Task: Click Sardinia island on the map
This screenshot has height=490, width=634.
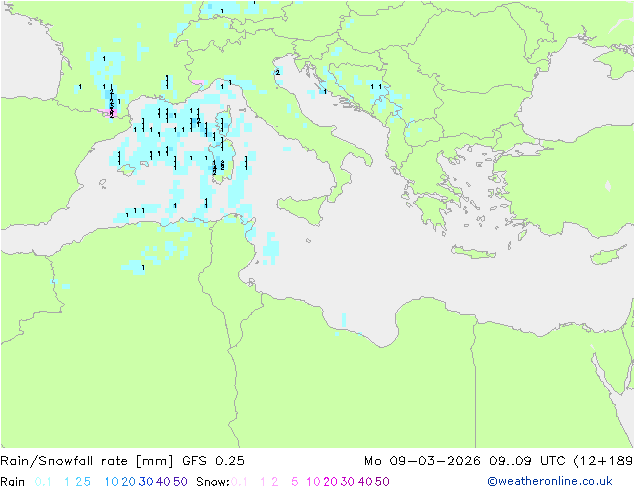Action: pos(220,162)
